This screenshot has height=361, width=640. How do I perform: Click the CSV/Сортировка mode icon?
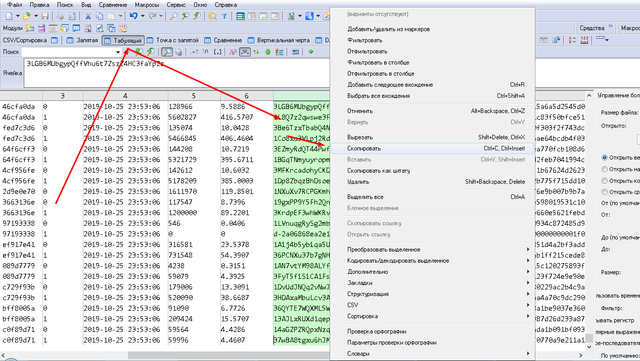(x=54, y=40)
